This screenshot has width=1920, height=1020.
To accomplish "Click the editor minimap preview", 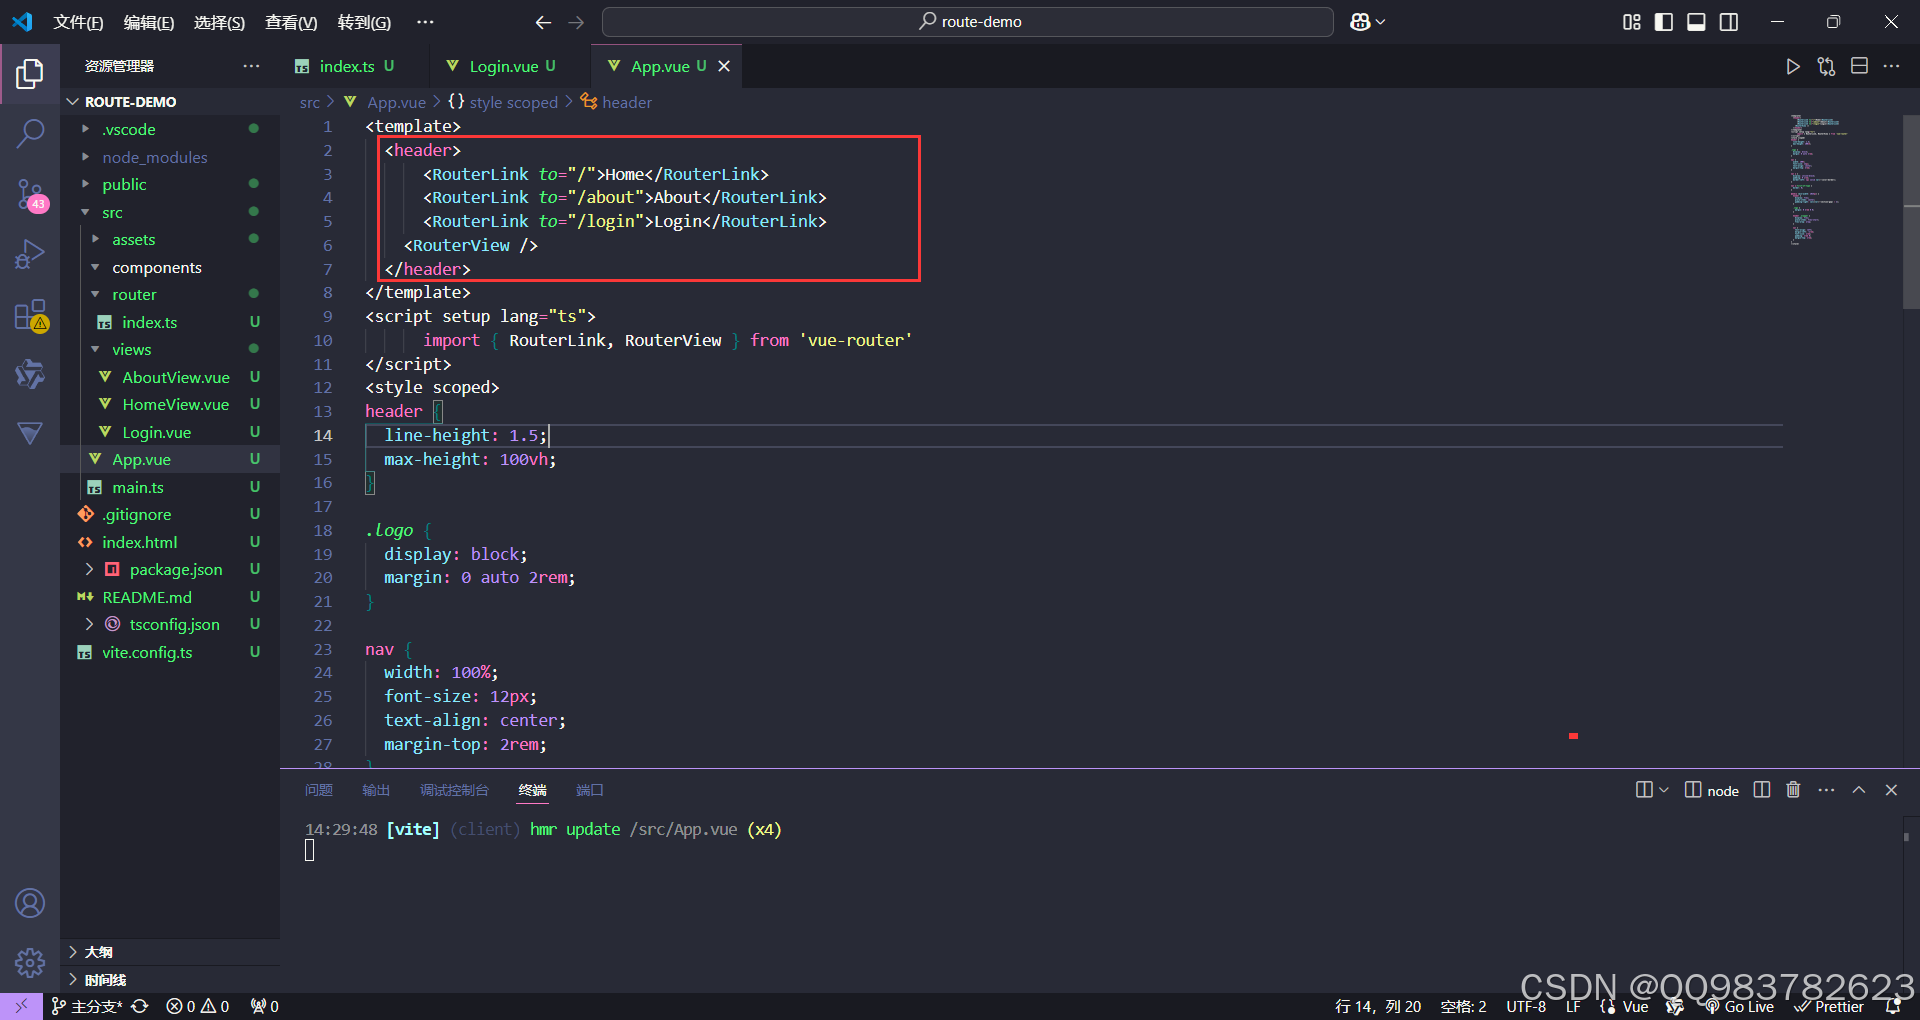I will 1817,180.
